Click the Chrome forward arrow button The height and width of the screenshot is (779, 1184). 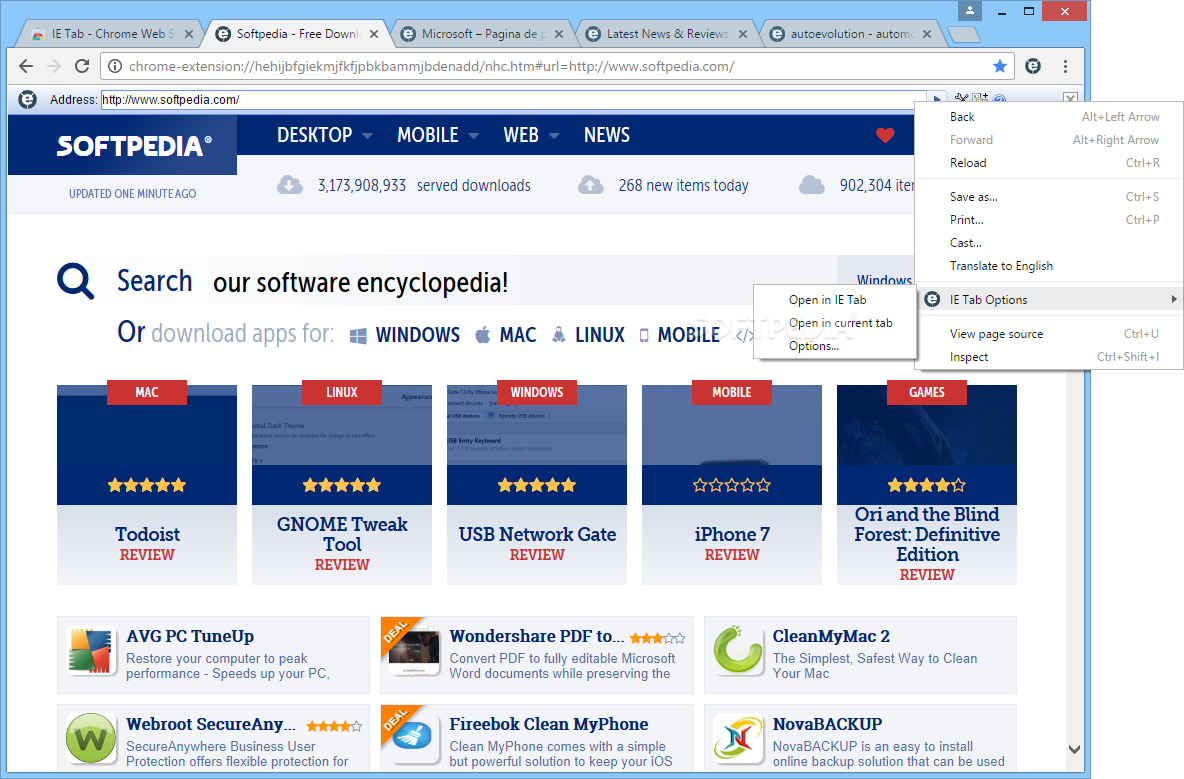click(54, 66)
